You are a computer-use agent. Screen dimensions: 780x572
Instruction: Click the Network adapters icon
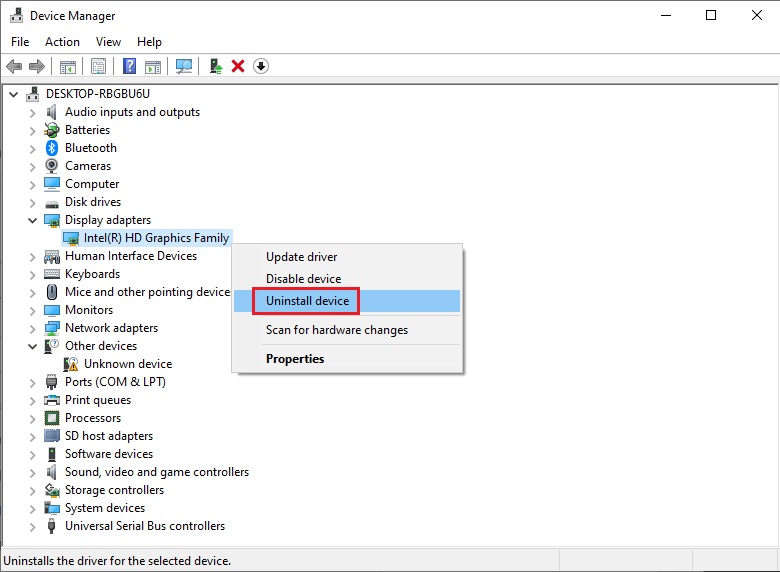(52, 328)
